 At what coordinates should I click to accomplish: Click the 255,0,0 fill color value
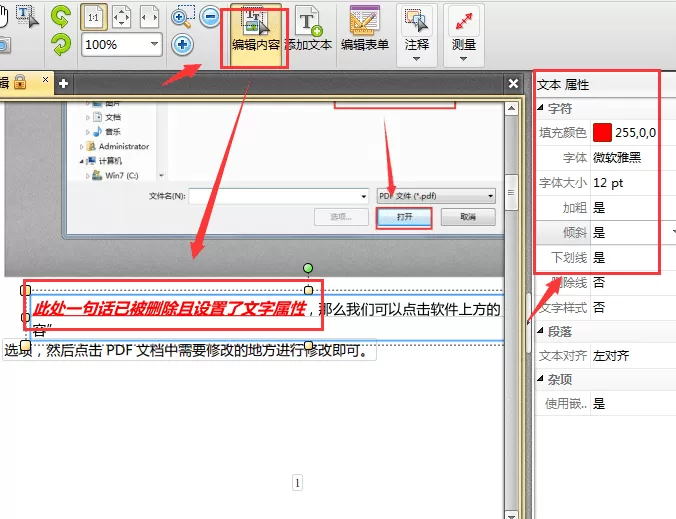(x=635, y=133)
